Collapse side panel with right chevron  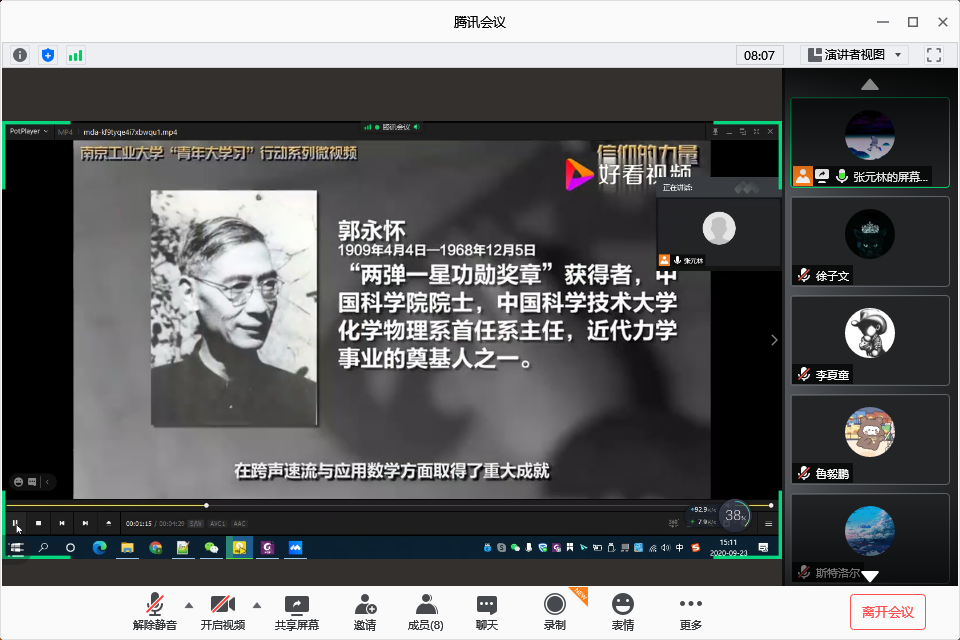pos(774,340)
